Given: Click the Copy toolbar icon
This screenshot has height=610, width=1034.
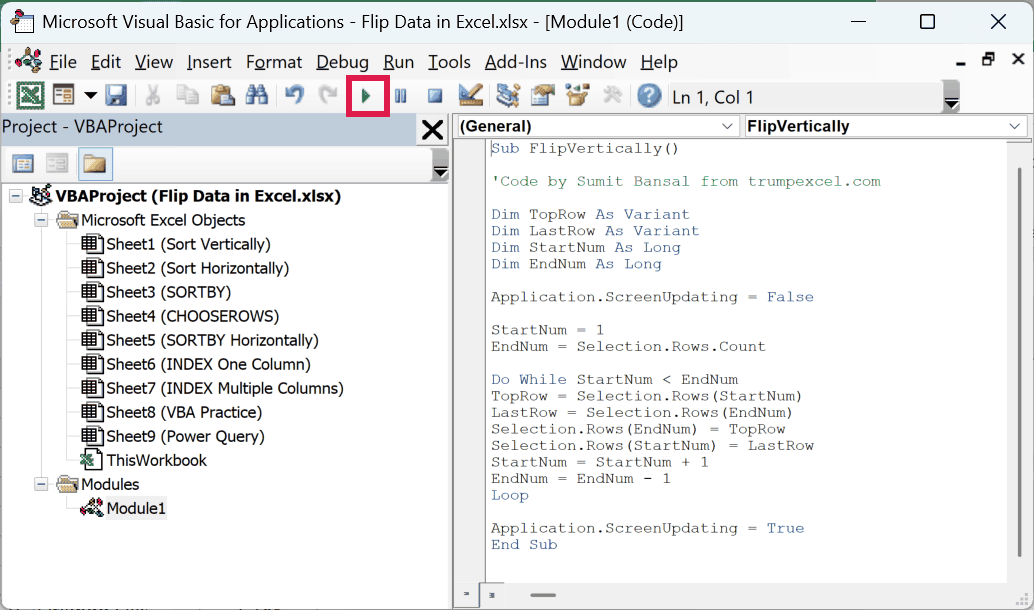Looking at the screenshot, I should 187,96.
